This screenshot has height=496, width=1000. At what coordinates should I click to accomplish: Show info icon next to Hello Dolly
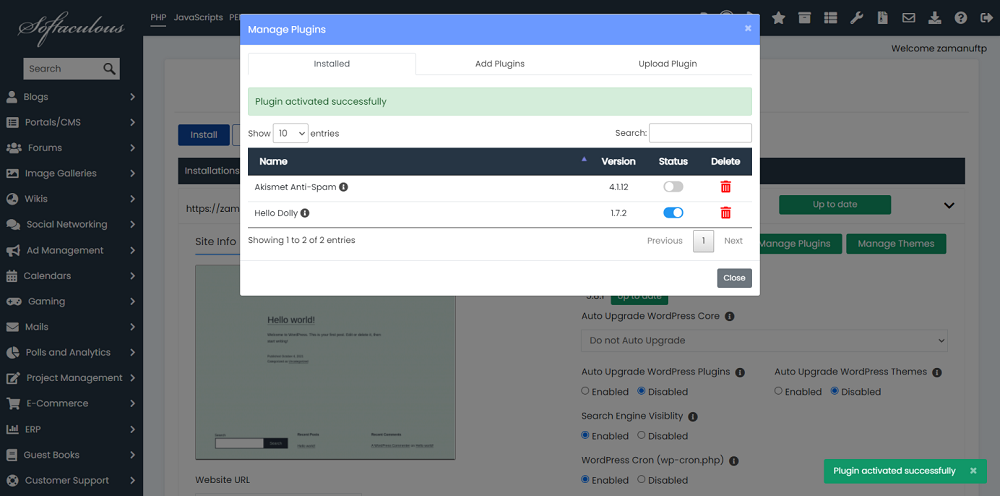[x=305, y=213]
